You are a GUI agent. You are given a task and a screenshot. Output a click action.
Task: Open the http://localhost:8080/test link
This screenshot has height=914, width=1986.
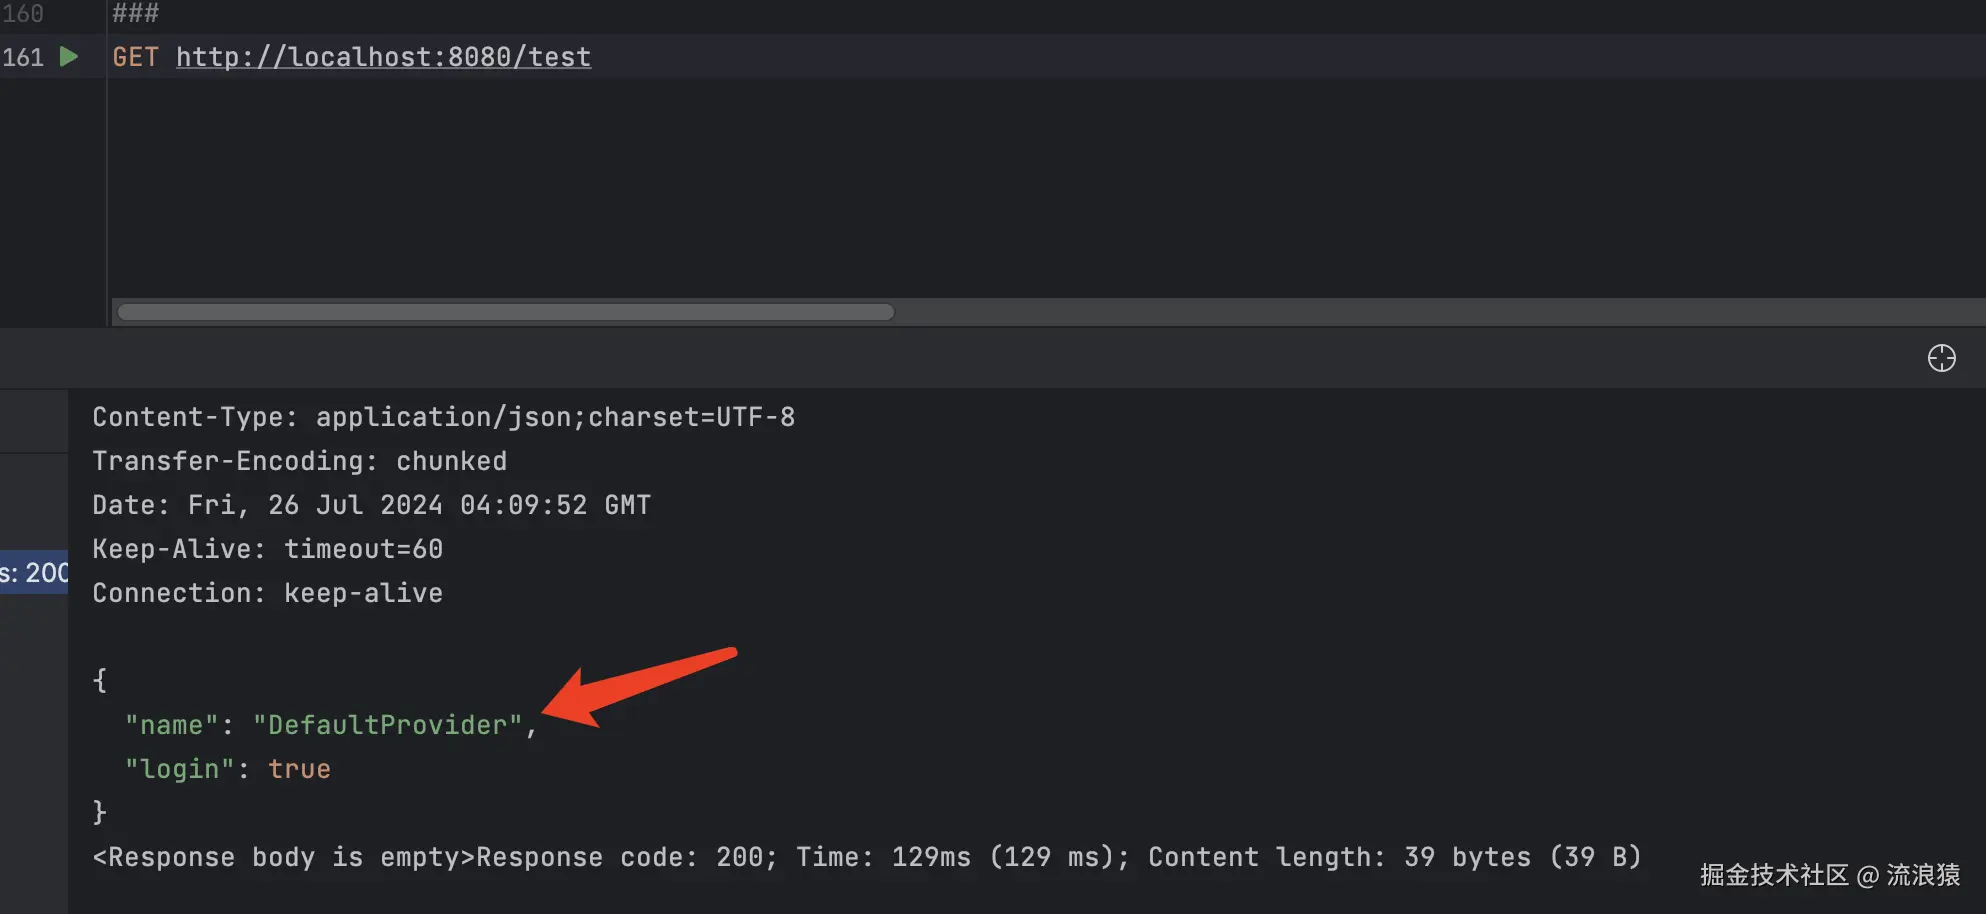coord(383,57)
